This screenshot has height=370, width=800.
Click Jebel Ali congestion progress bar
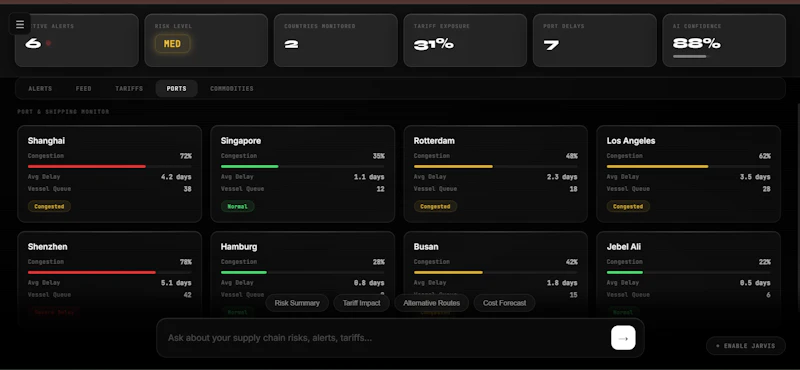click(x=688, y=273)
